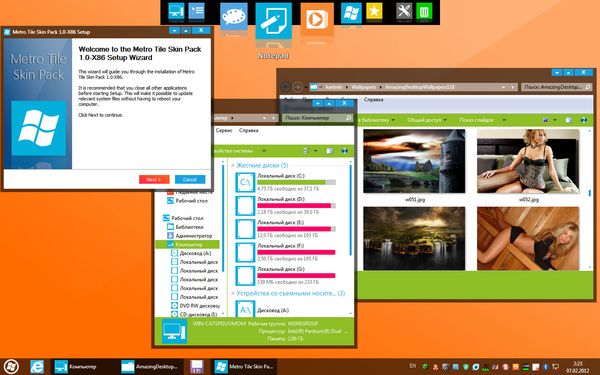This screenshot has width=600, height=375.
Task: Click the floppy disk icon on the taskbar
Action: point(197,367)
